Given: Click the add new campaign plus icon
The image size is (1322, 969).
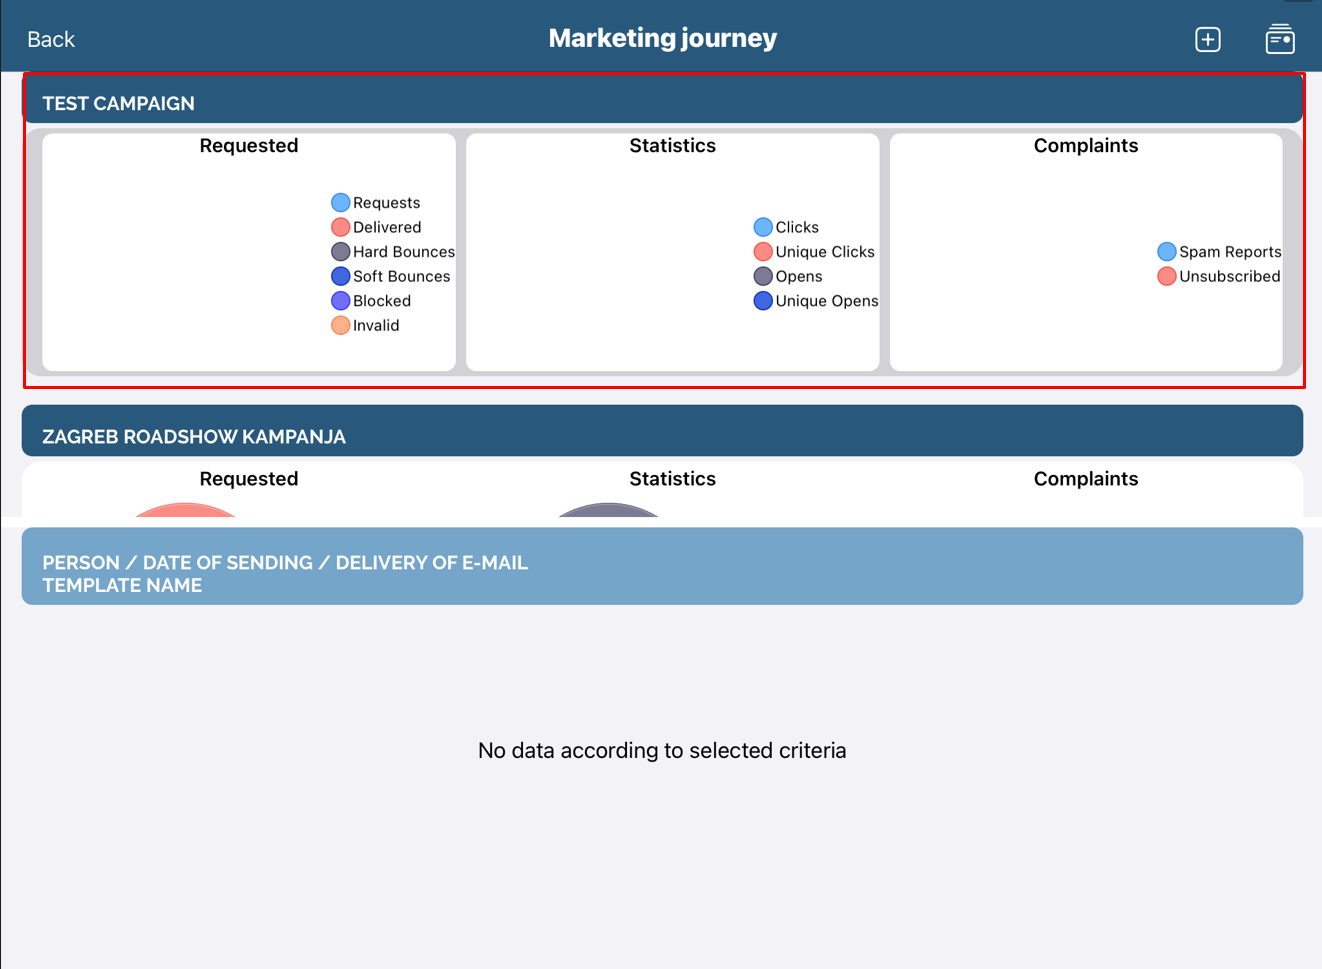Looking at the screenshot, I should (x=1207, y=39).
